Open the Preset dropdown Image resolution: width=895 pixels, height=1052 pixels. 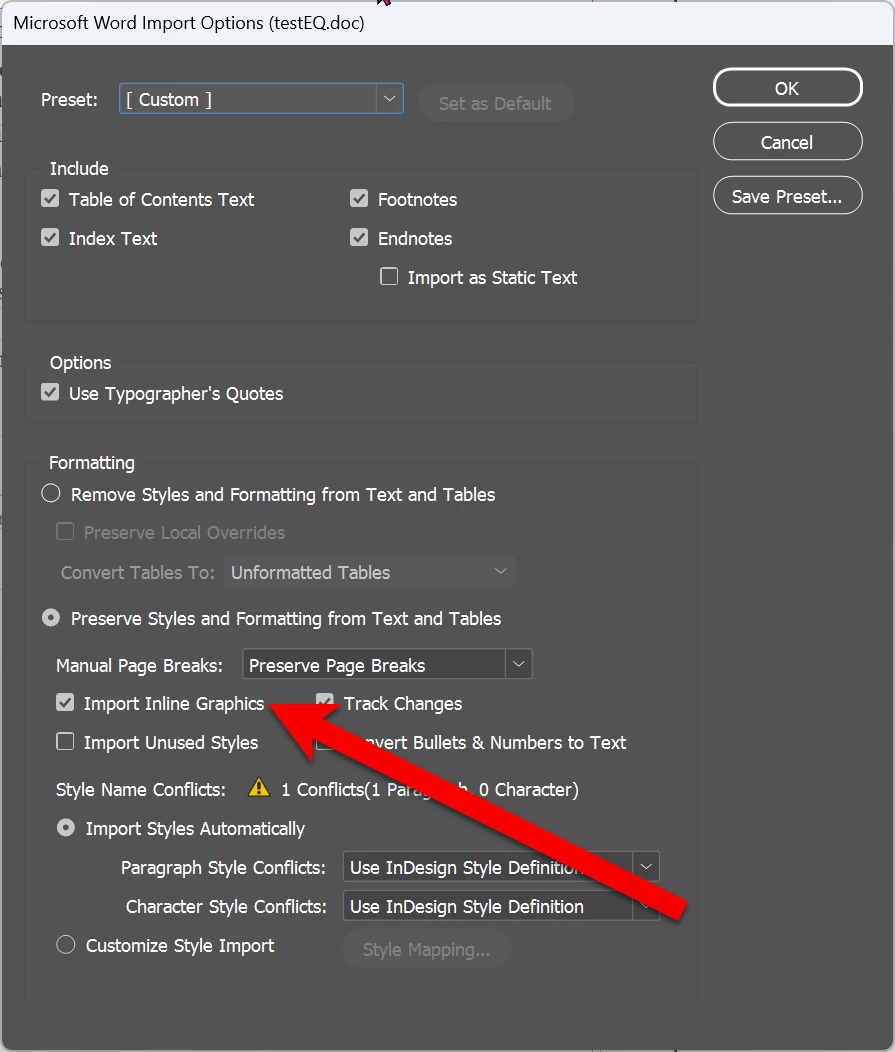coord(261,99)
